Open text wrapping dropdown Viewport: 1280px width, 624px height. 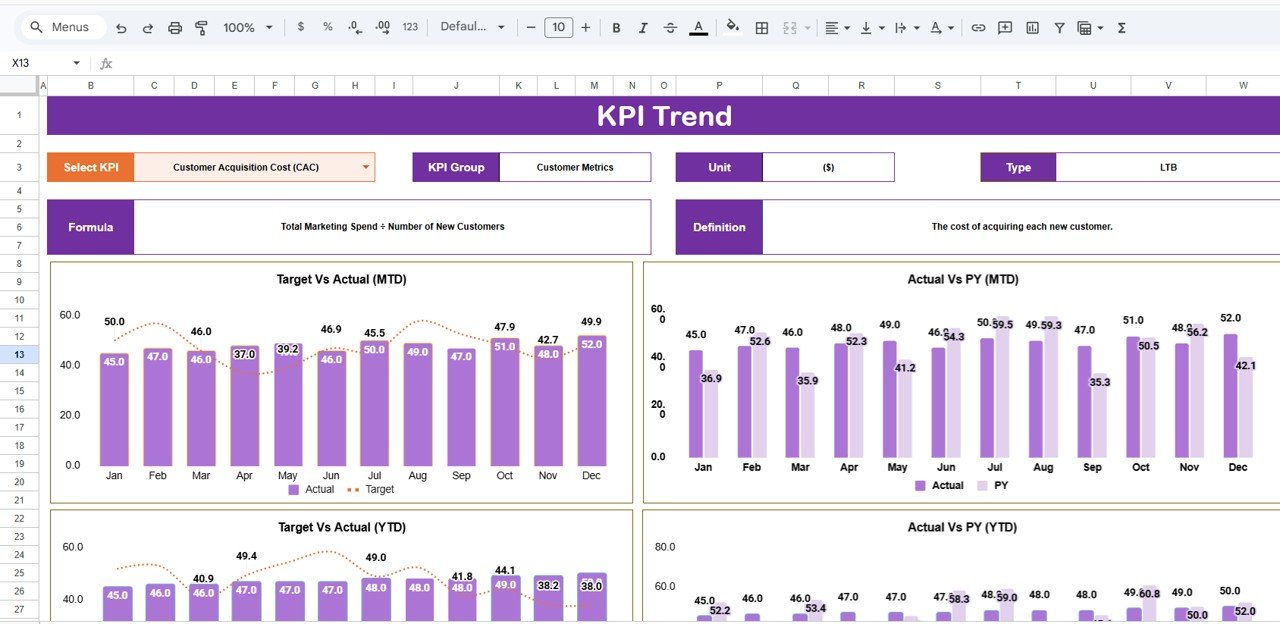point(907,28)
